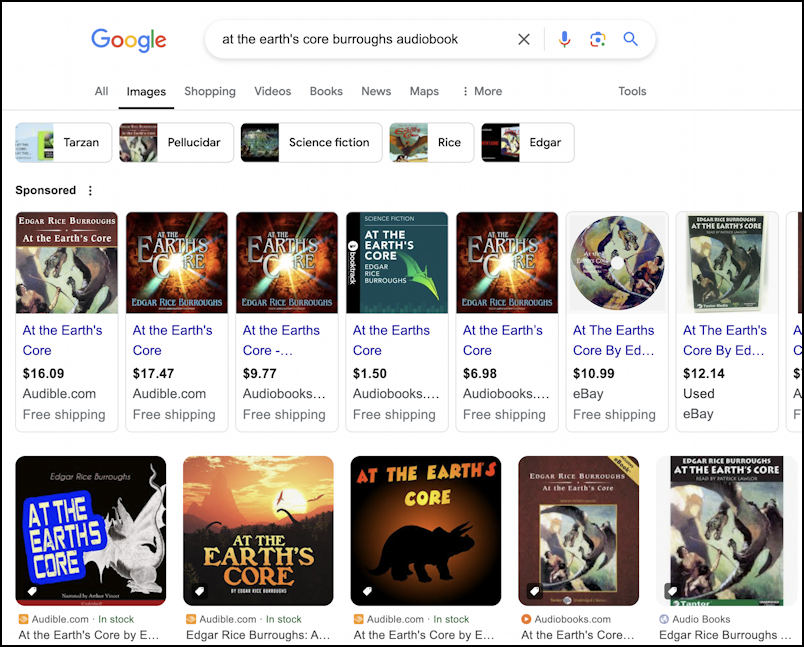Image resolution: width=804 pixels, height=647 pixels.
Task: Switch to the All tab
Action: [102, 91]
